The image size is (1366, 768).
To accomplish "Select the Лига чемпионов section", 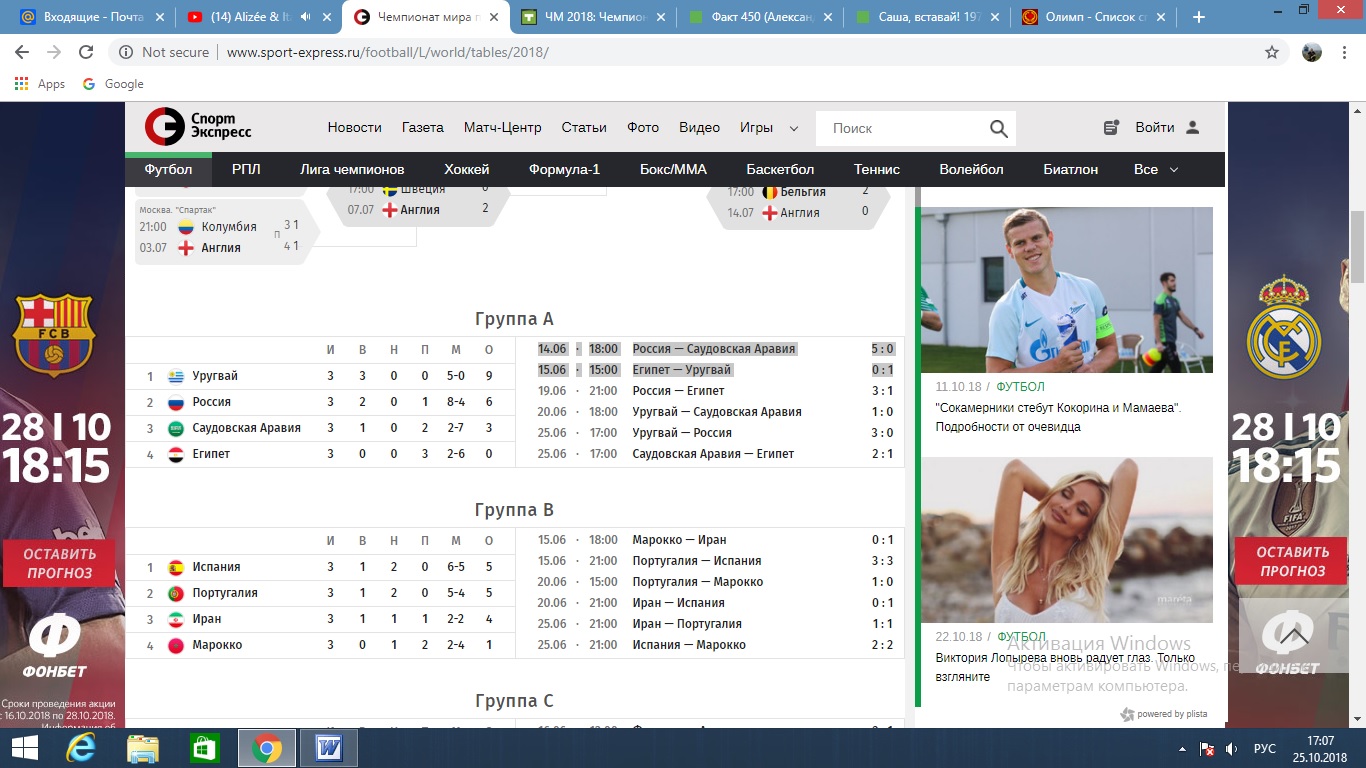I will tap(352, 169).
